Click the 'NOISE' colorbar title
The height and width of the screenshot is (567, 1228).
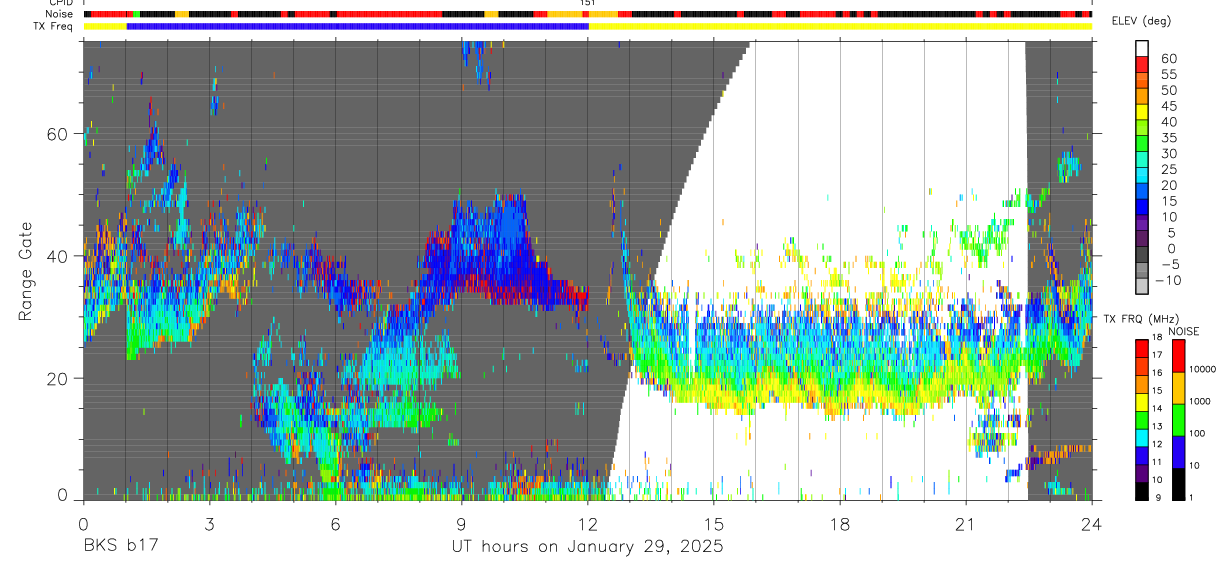pos(1183,331)
